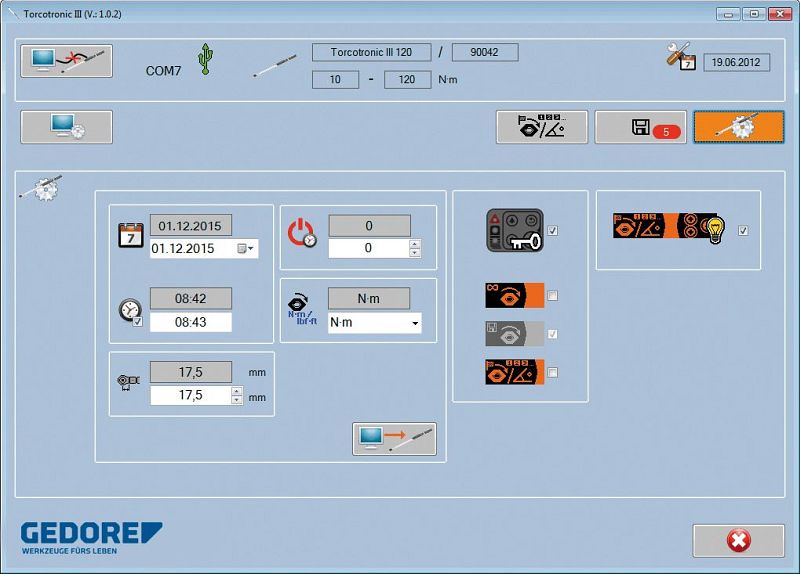Click the 08:43 time input field

pos(190,322)
